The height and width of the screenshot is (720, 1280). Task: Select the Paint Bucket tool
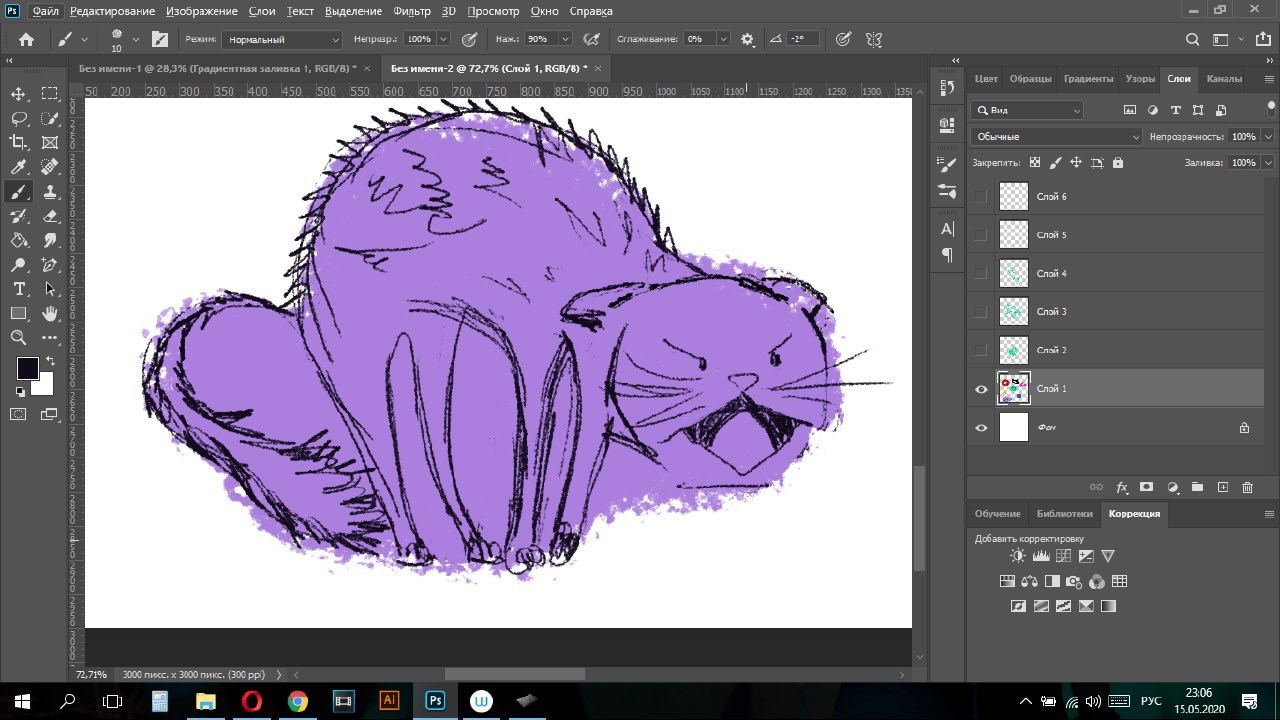18,240
